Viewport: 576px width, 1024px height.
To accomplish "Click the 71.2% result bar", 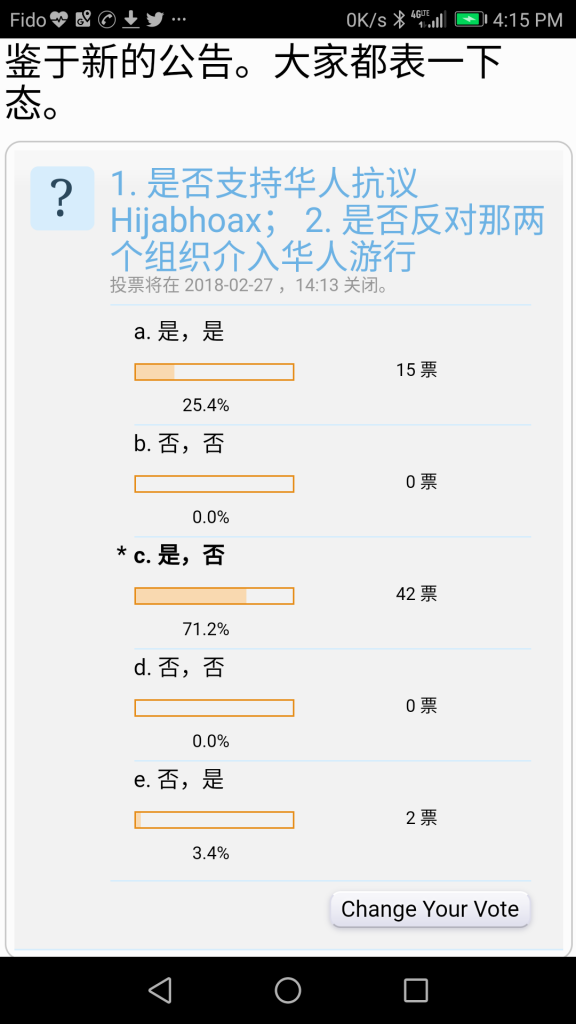I will tap(214, 596).
